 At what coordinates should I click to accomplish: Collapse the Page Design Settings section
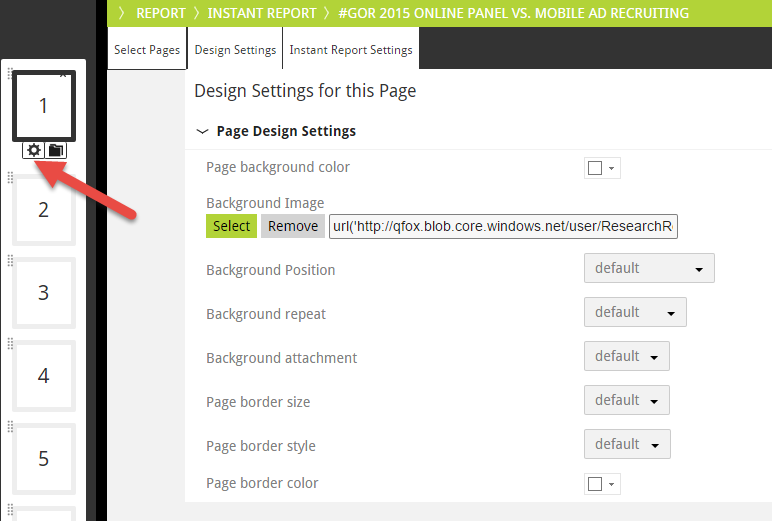pyautogui.click(x=203, y=131)
